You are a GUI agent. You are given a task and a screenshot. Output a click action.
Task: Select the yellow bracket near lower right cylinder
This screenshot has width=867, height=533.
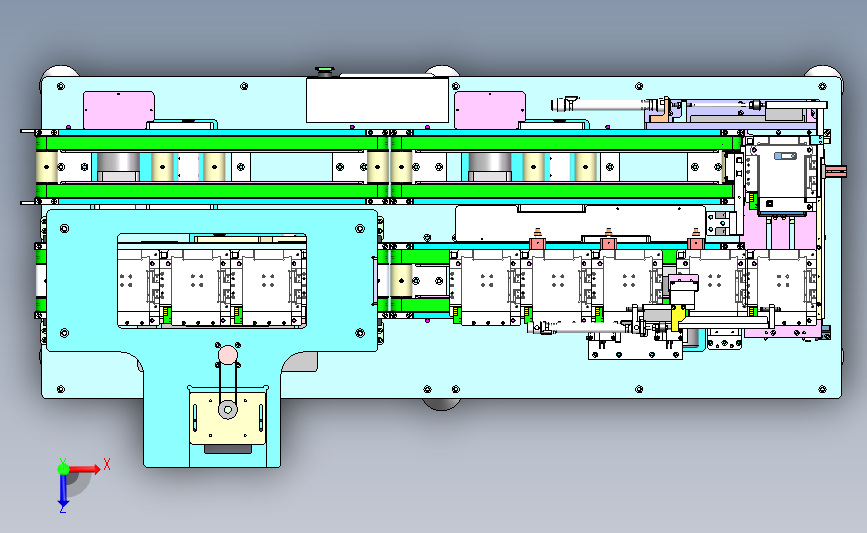pyautogui.click(x=678, y=318)
